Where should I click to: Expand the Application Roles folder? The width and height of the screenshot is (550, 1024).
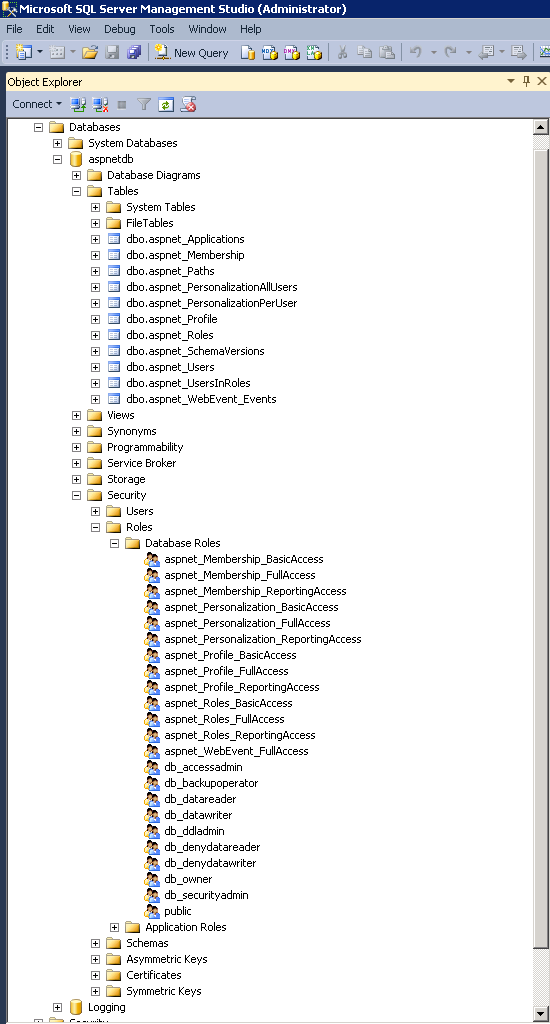[114, 927]
